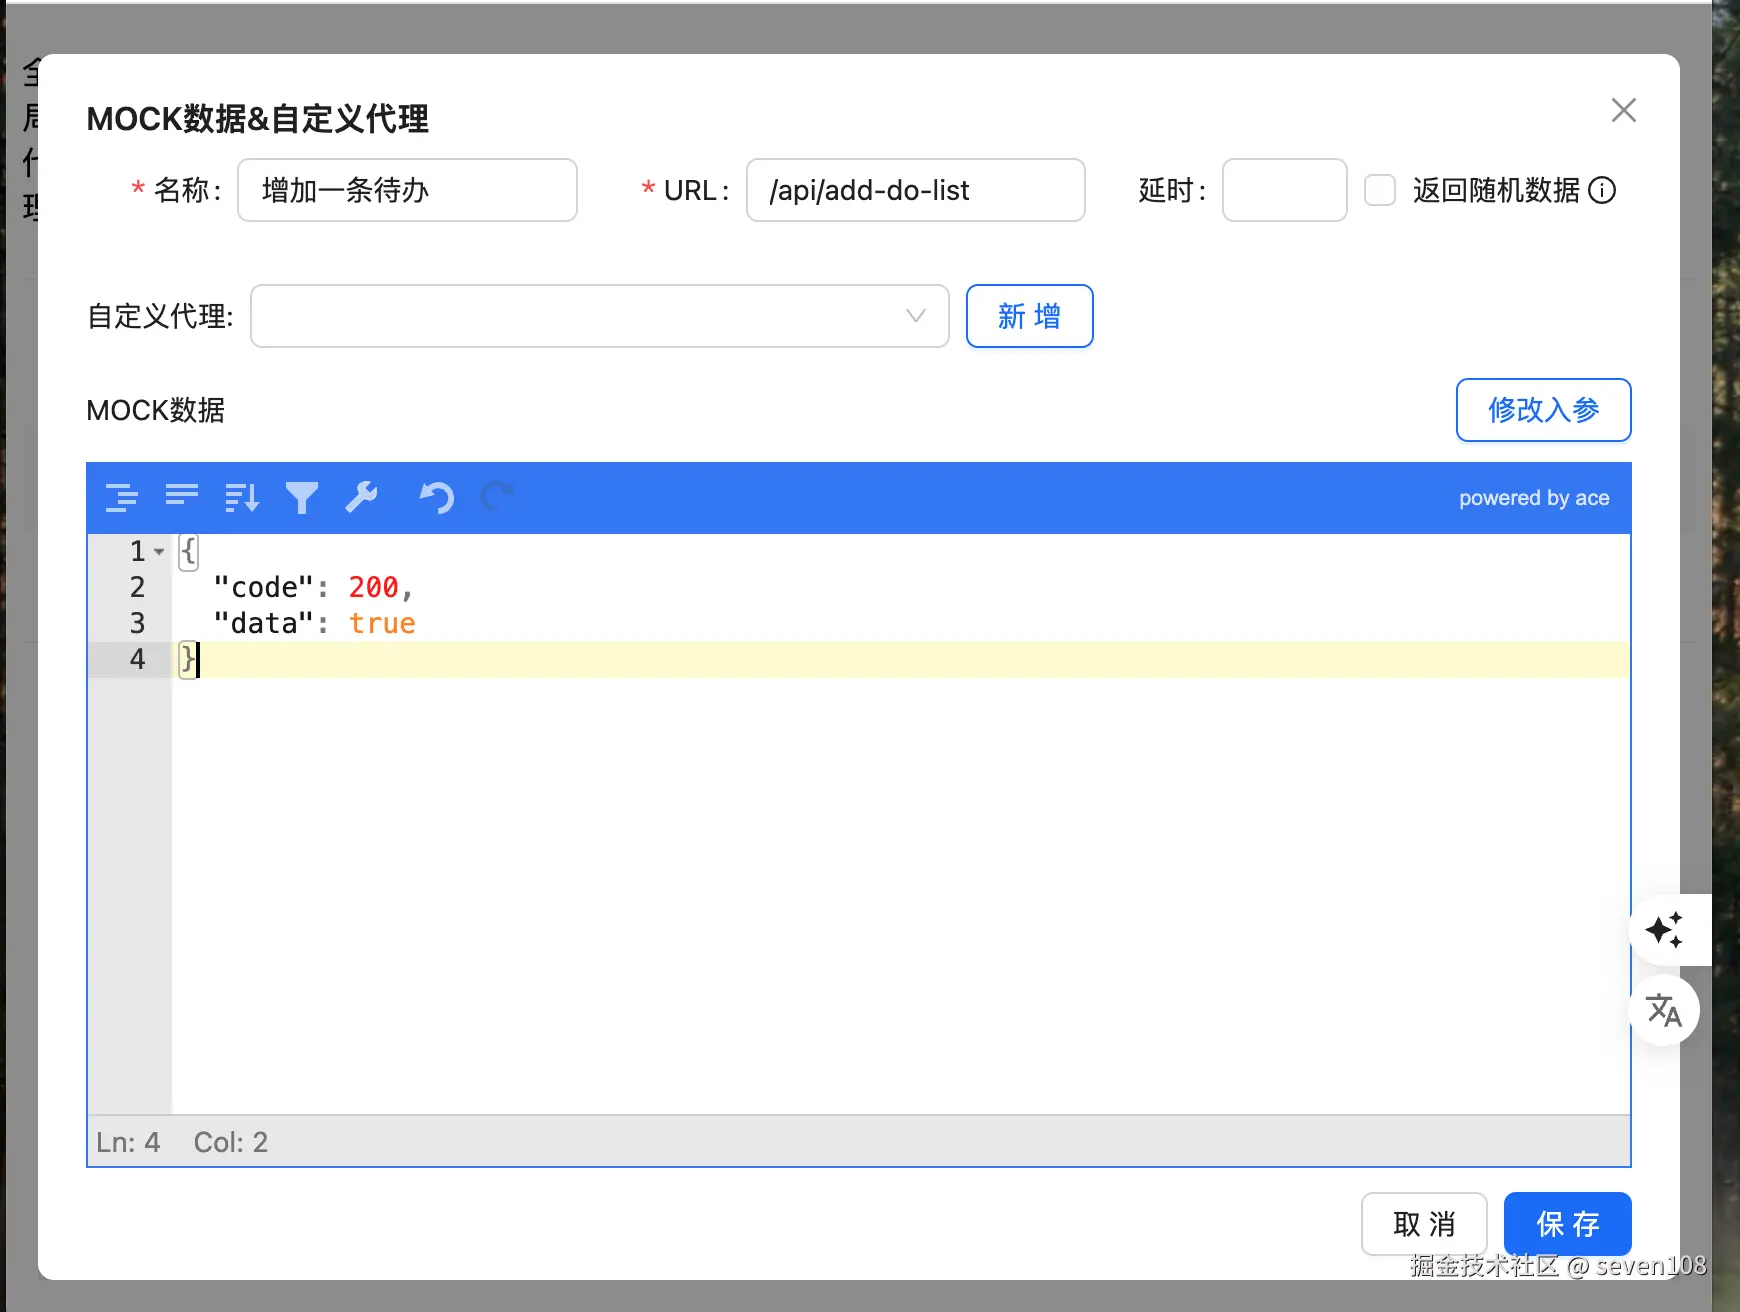This screenshot has height=1312, width=1740.
Task: Click into the 延时 input field
Action: 1285,190
